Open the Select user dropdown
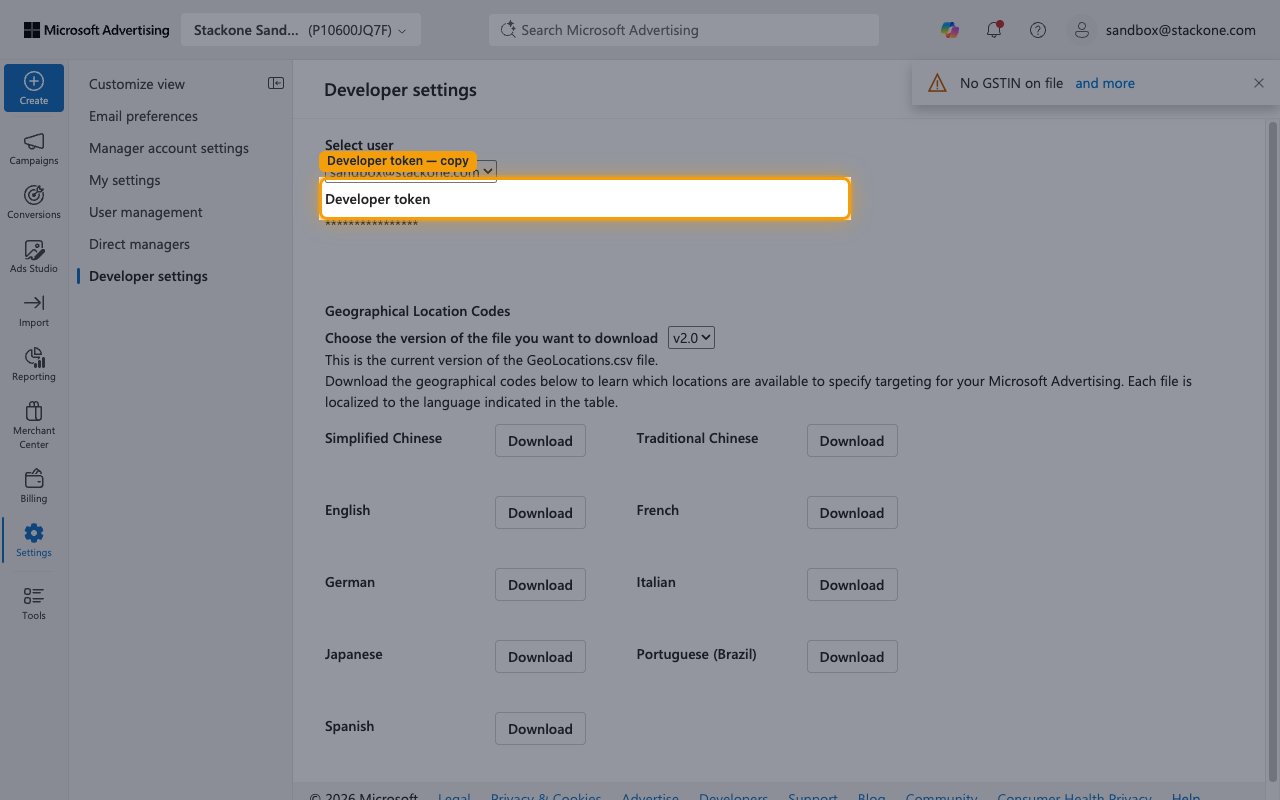The width and height of the screenshot is (1280, 800). [x=411, y=171]
